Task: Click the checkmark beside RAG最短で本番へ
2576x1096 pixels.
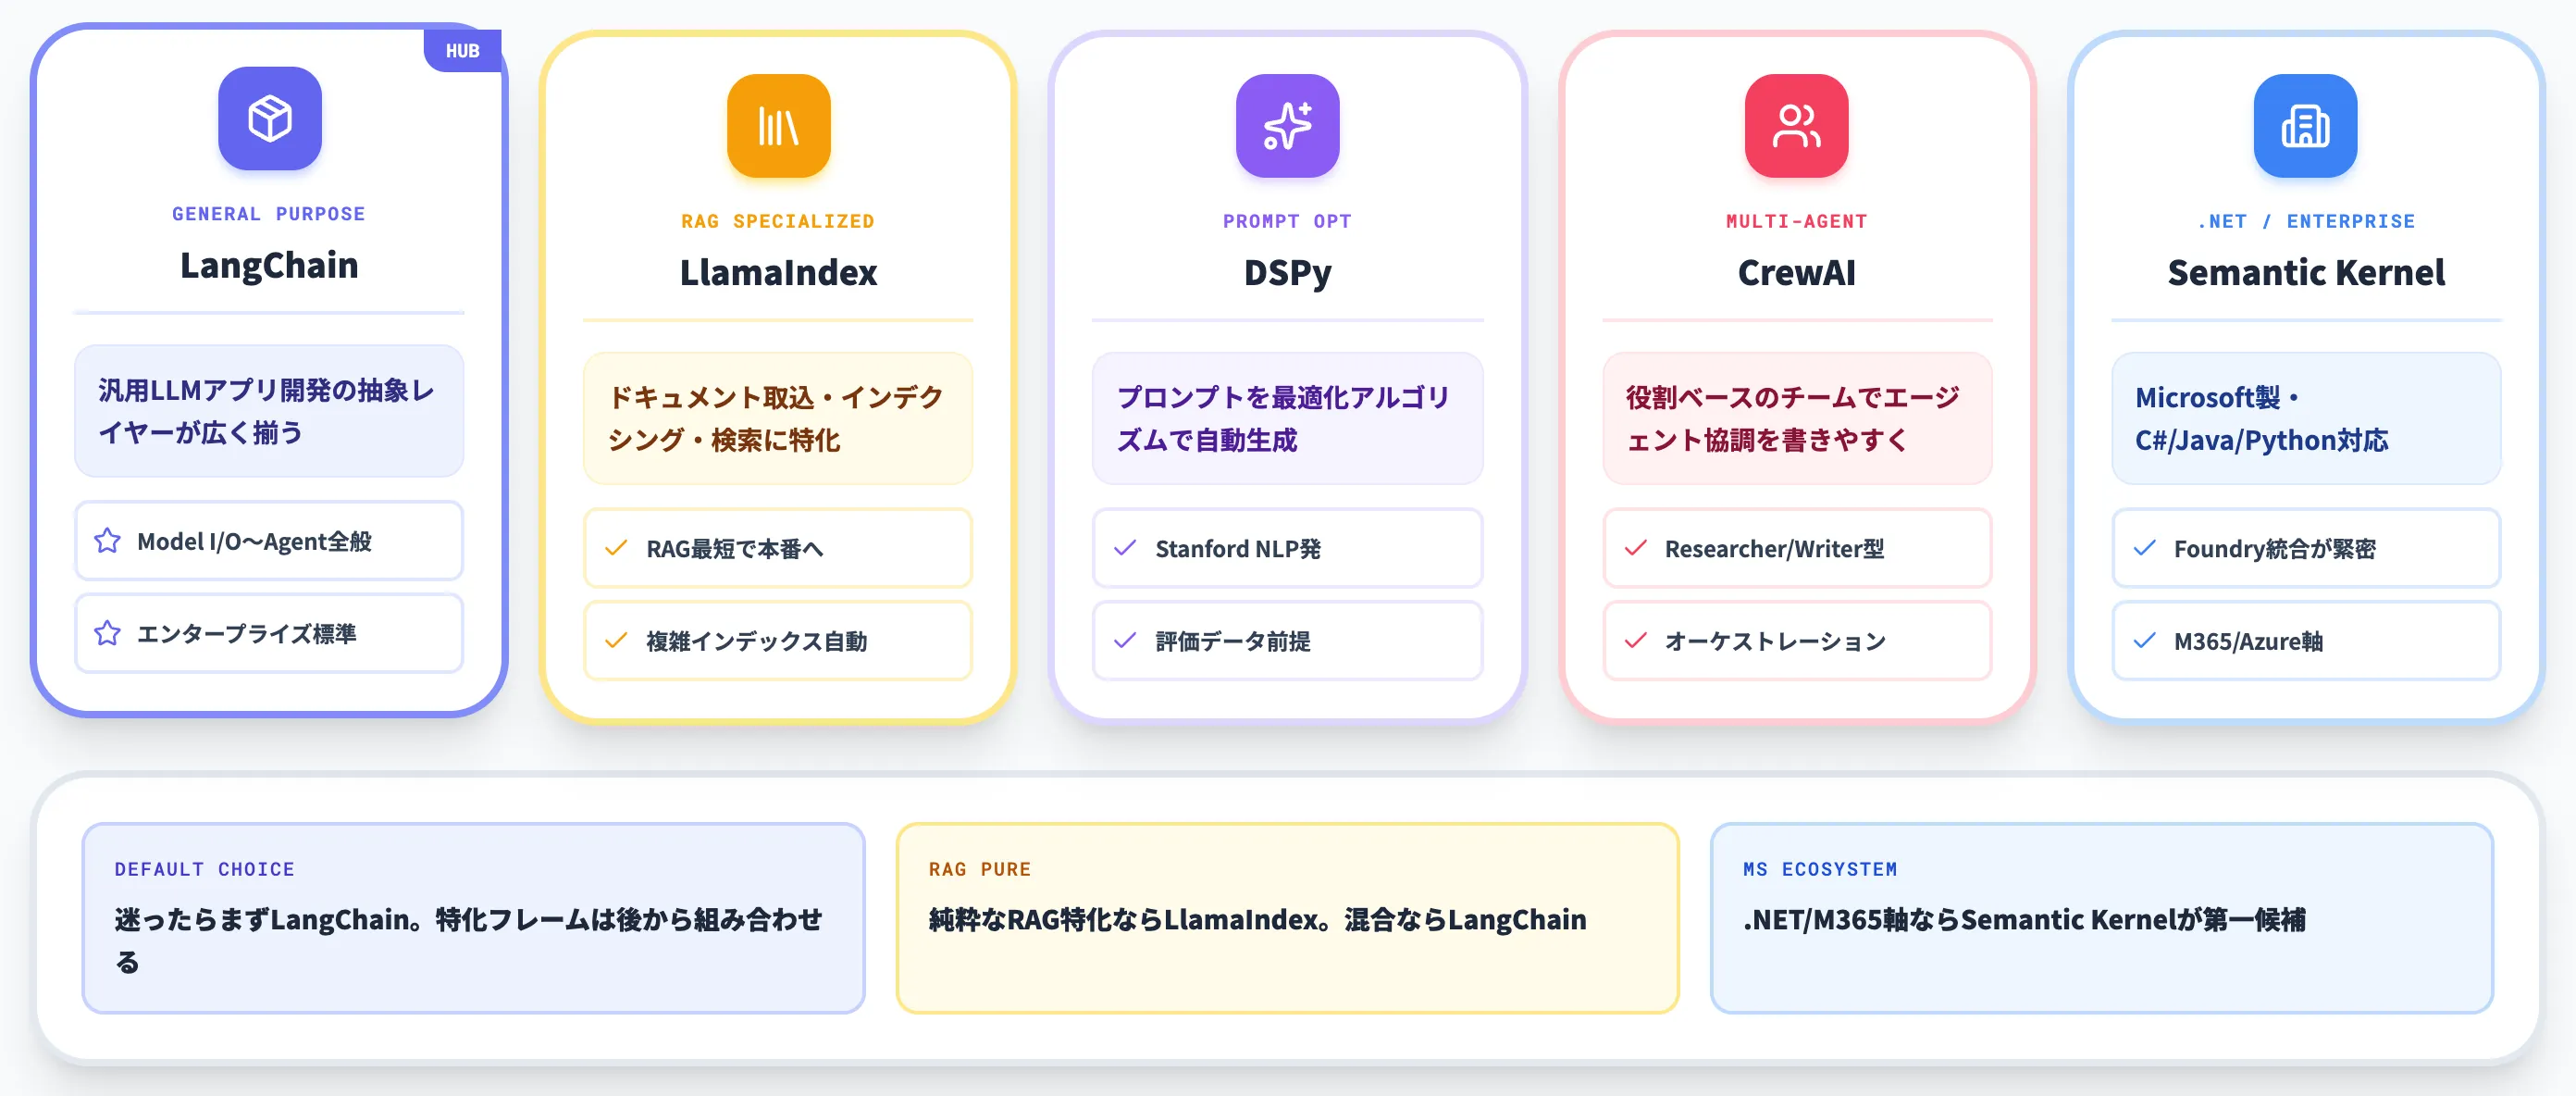Action: [x=616, y=548]
